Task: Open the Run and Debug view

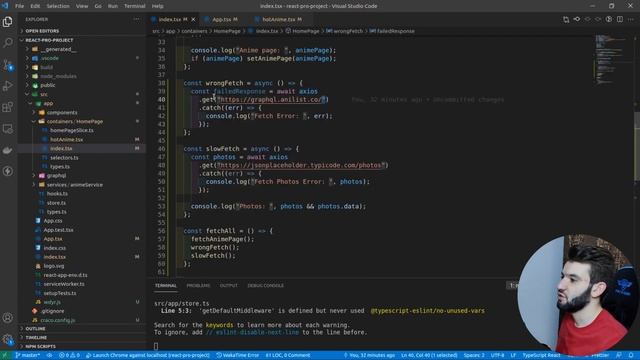Action: point(8,86)
